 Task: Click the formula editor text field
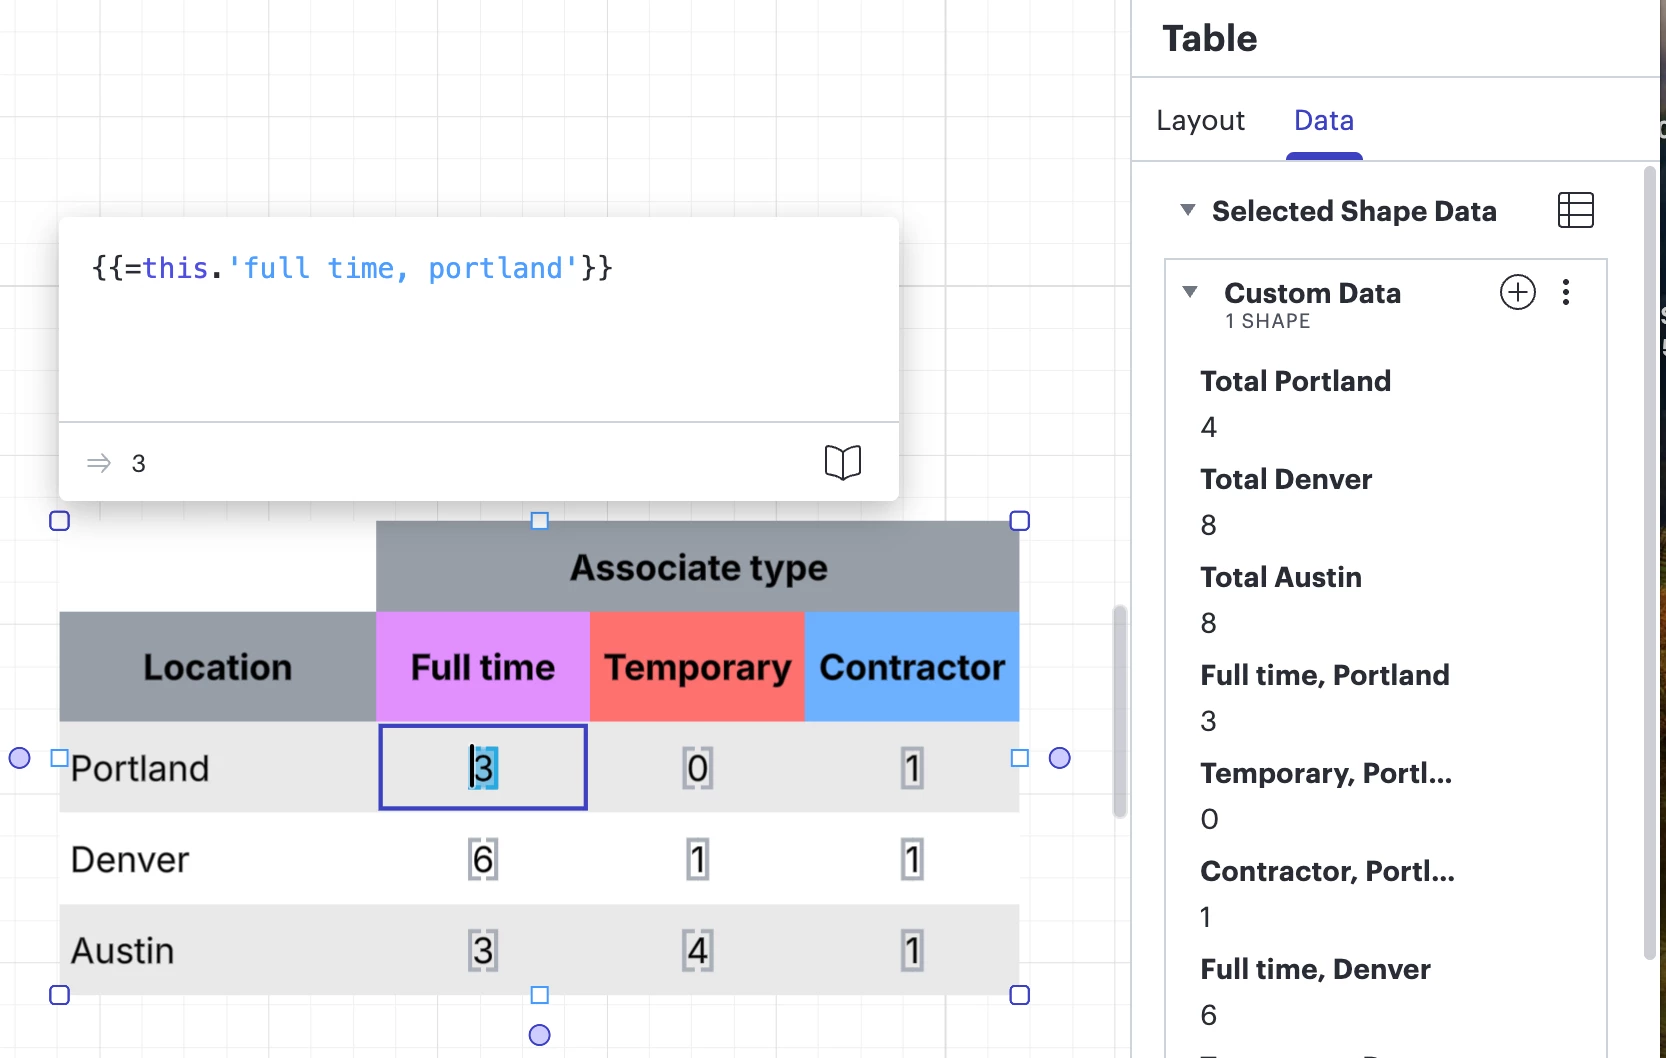(478, 320)
